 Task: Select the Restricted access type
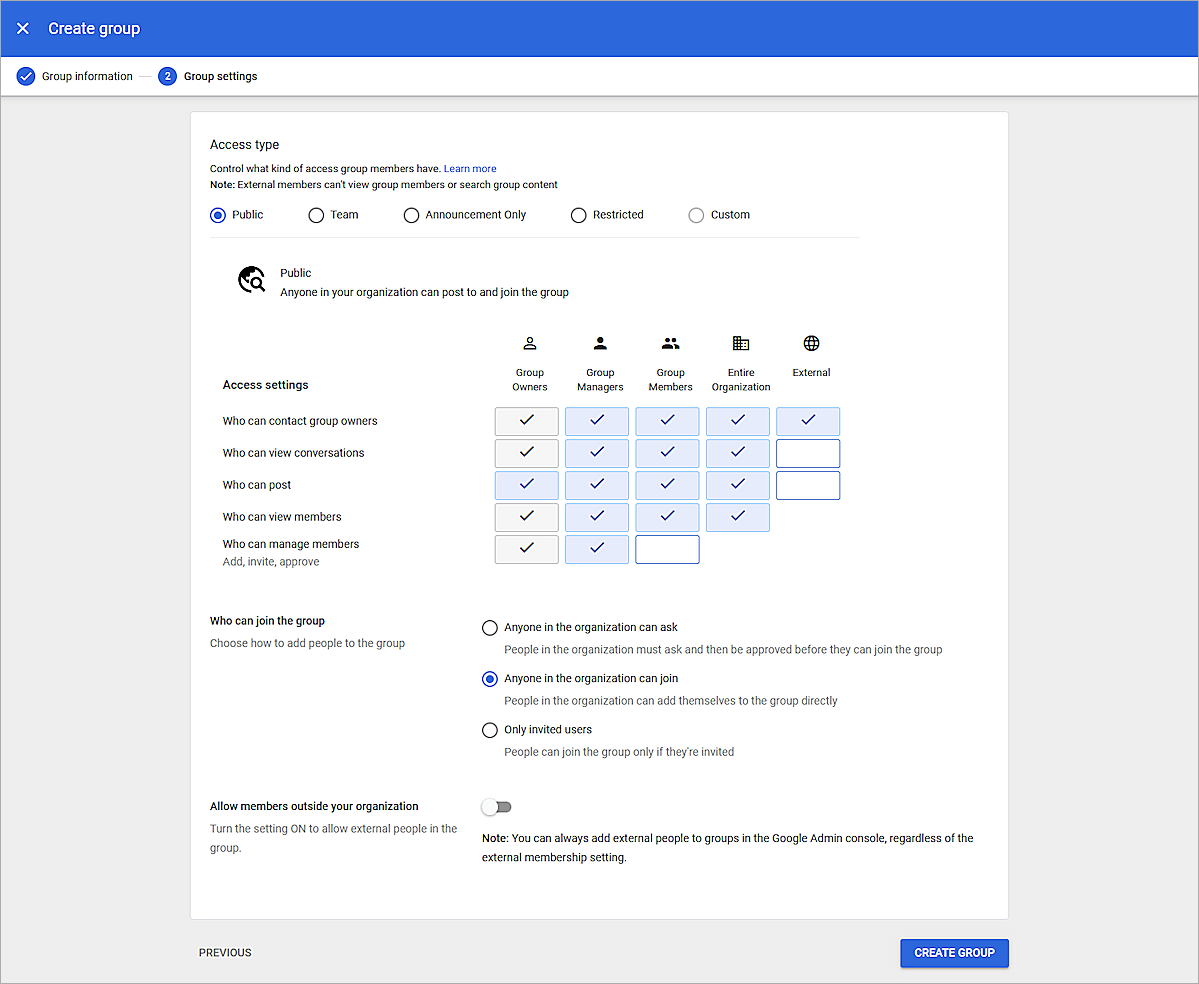[578, 215]
